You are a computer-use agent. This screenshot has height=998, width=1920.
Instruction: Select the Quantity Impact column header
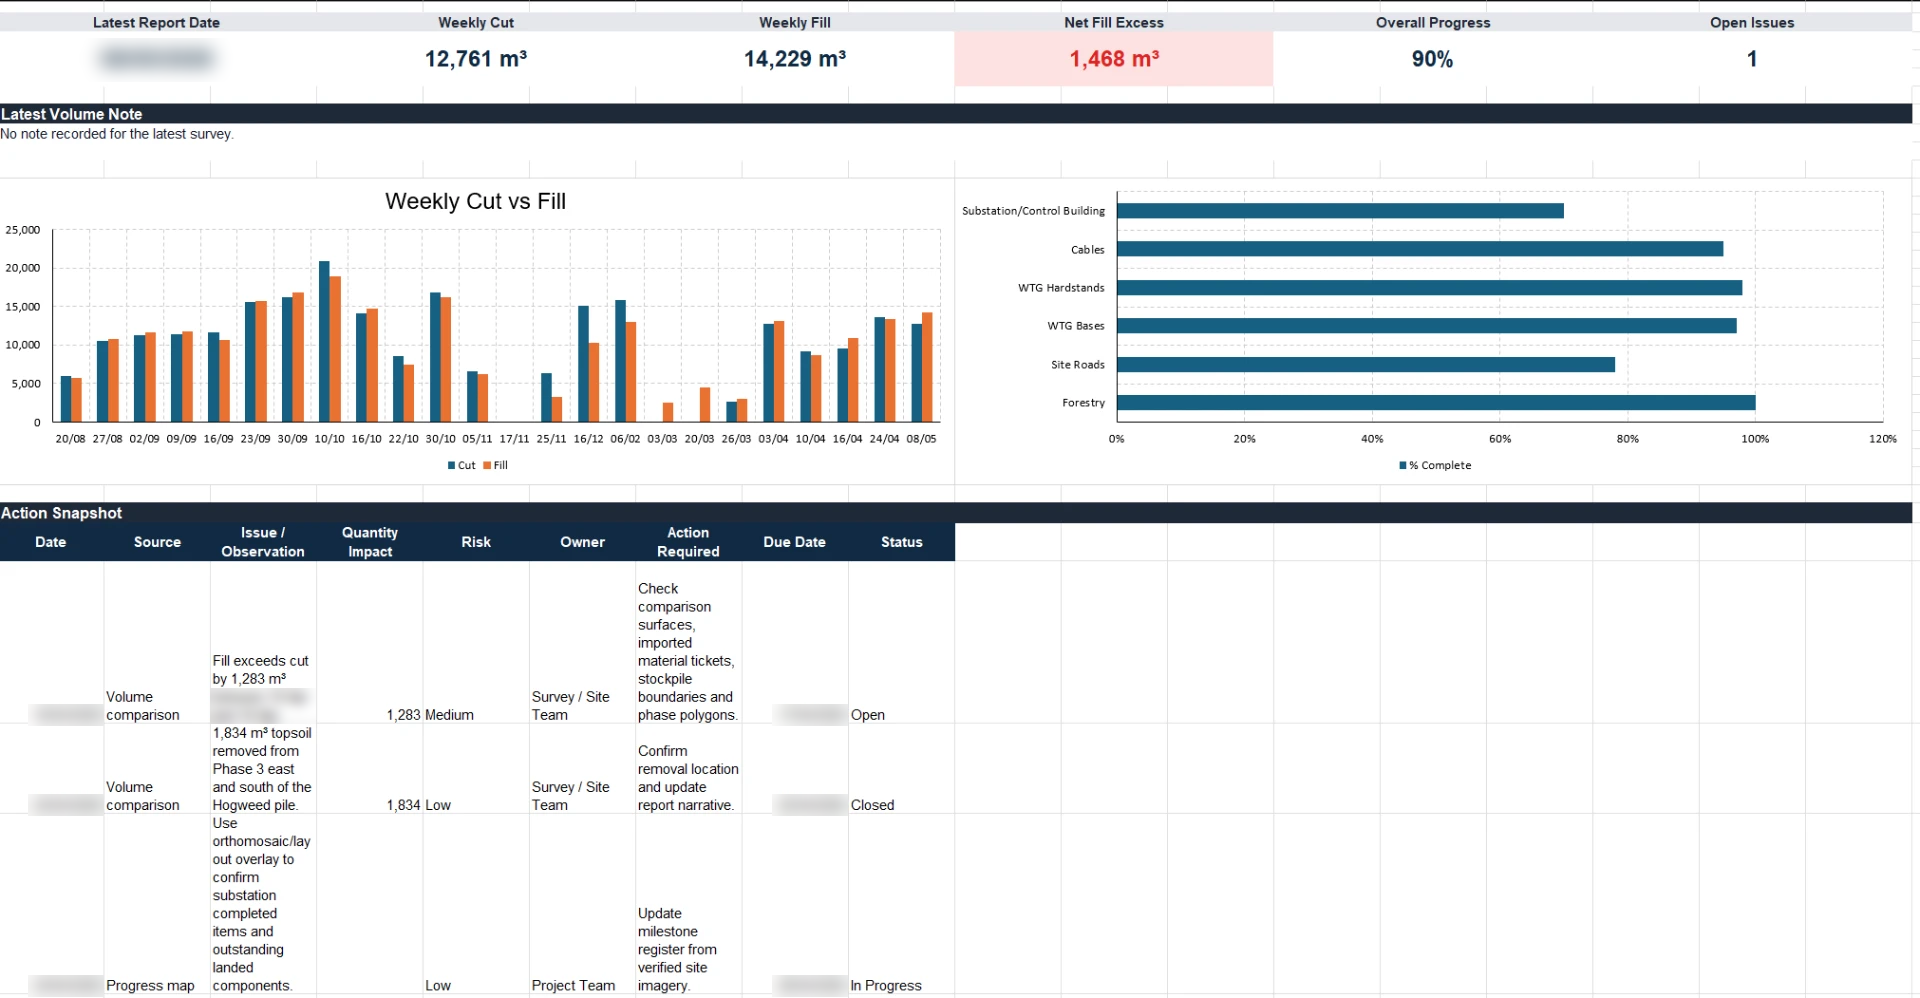click(x=370, y=542)
